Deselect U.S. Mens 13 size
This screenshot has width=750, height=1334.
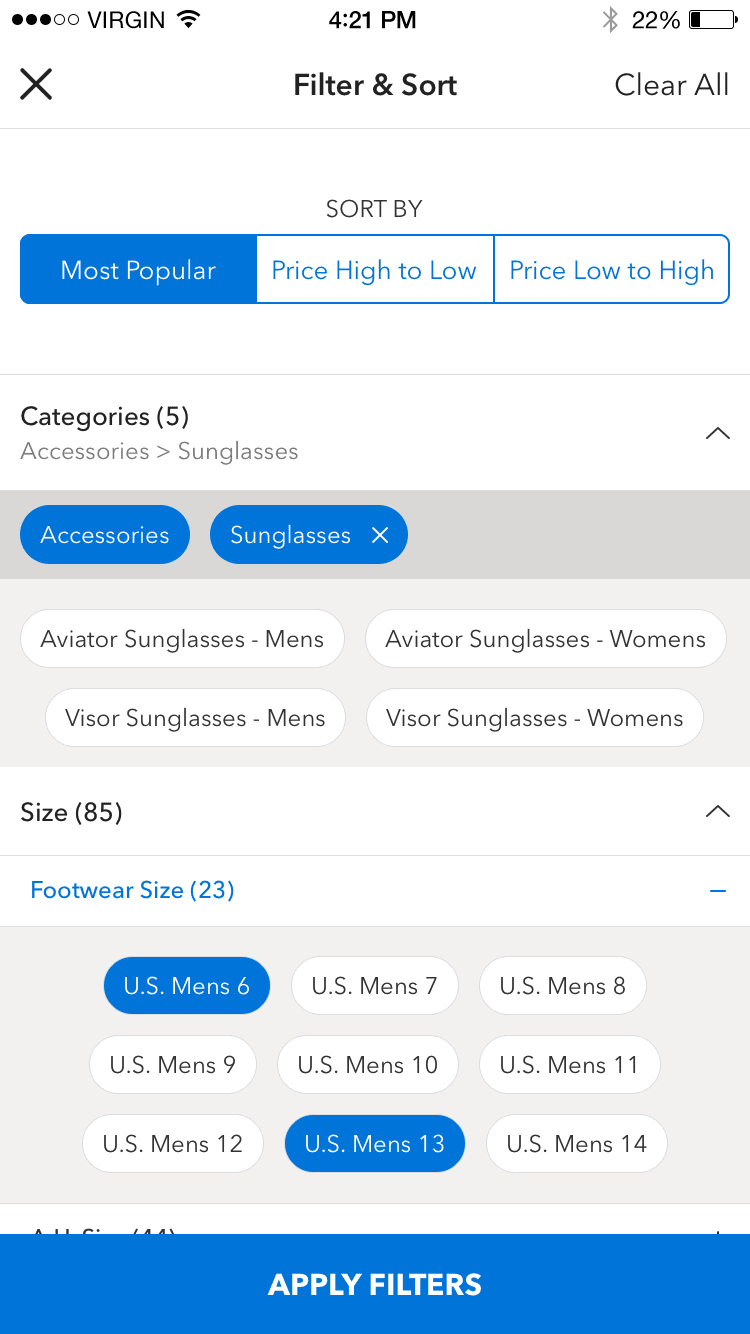point(374,1144)
